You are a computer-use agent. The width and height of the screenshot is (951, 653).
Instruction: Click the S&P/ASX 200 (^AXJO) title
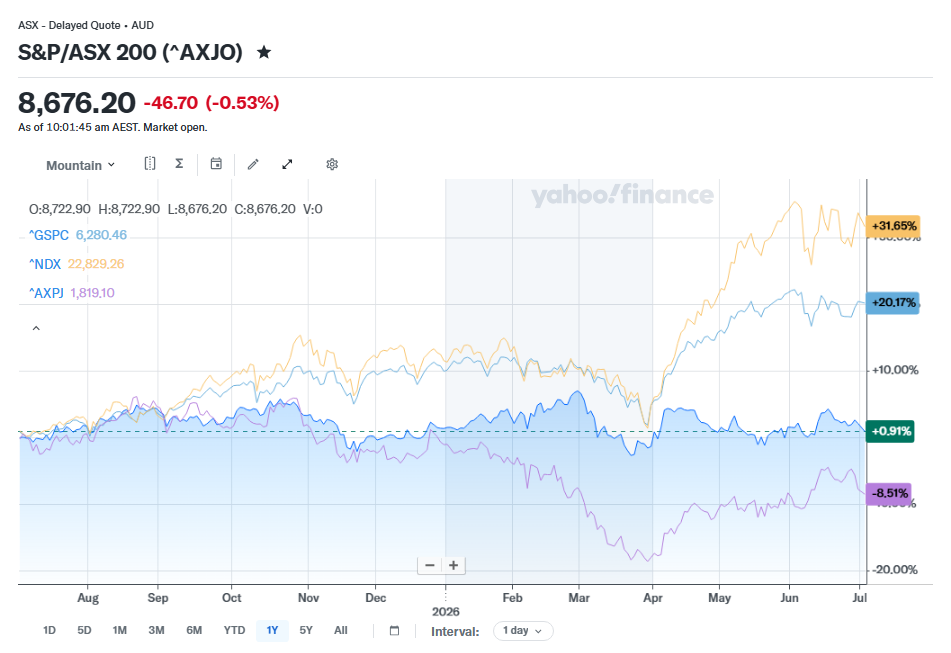(130, 52)
